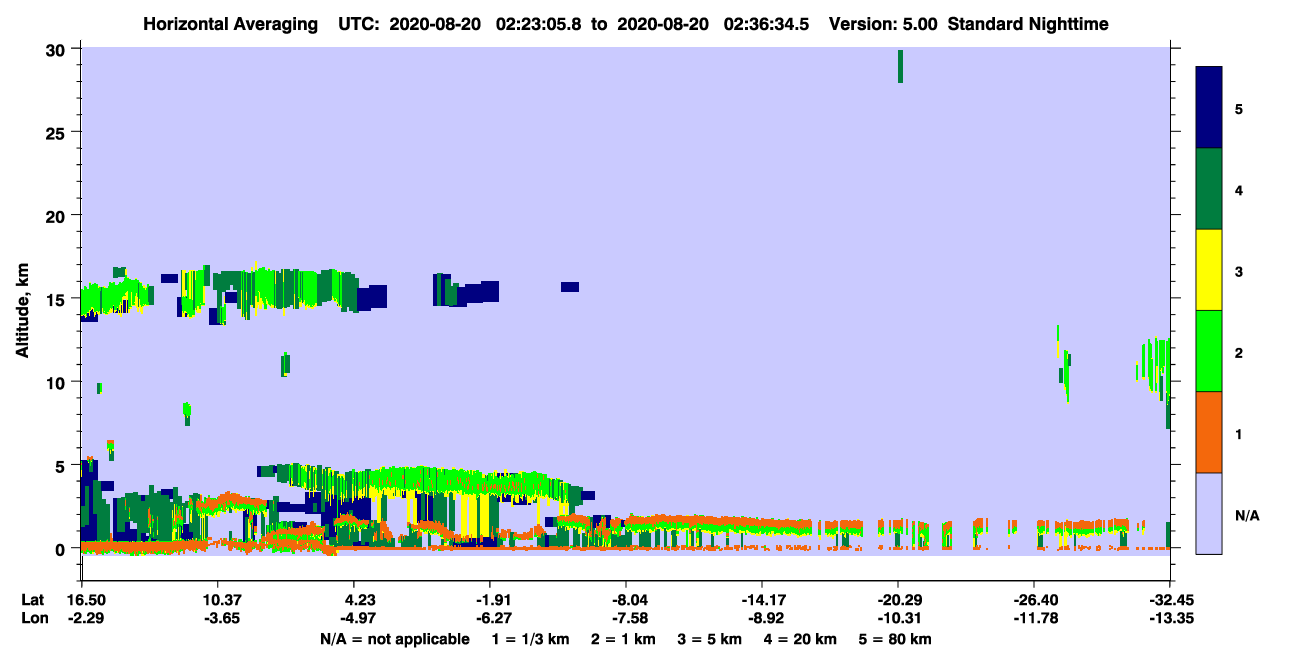Image resolution: width=1300 pixels, height=667 pixels.
Task: Click the altitude tick label '20'
Action: click(58, 216)
